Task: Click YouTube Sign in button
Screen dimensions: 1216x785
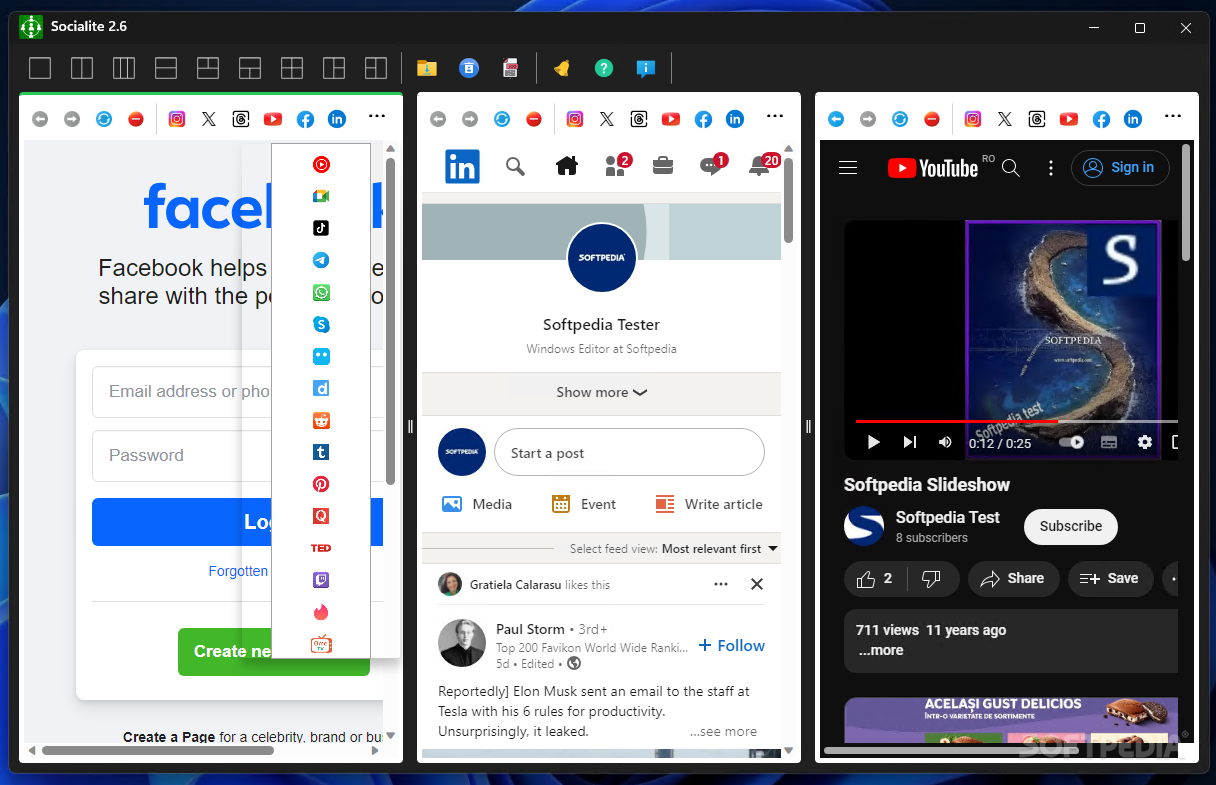Action: pos(1120,168)
